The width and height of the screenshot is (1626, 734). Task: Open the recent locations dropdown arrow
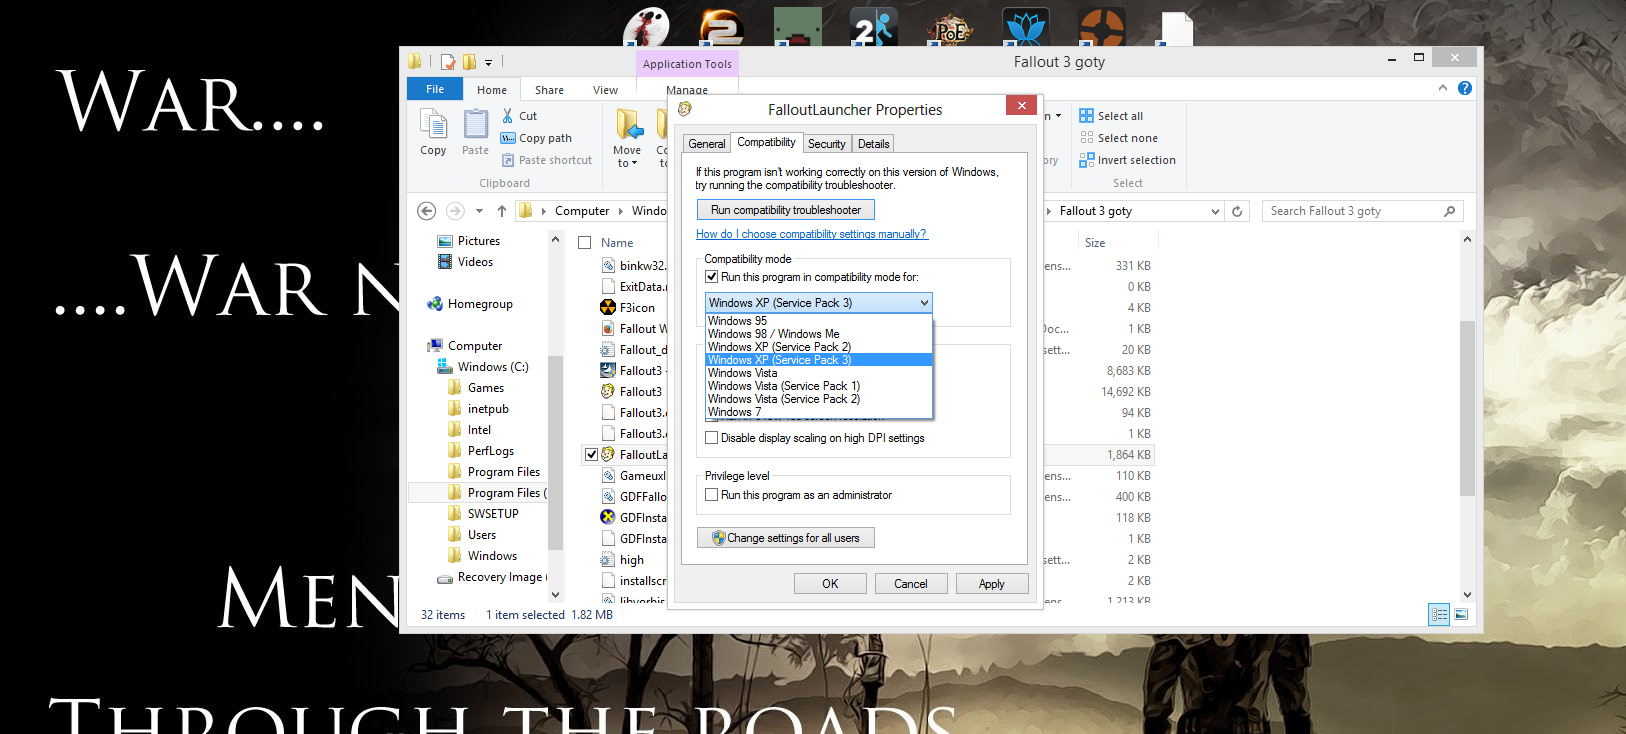pos(479,211)
